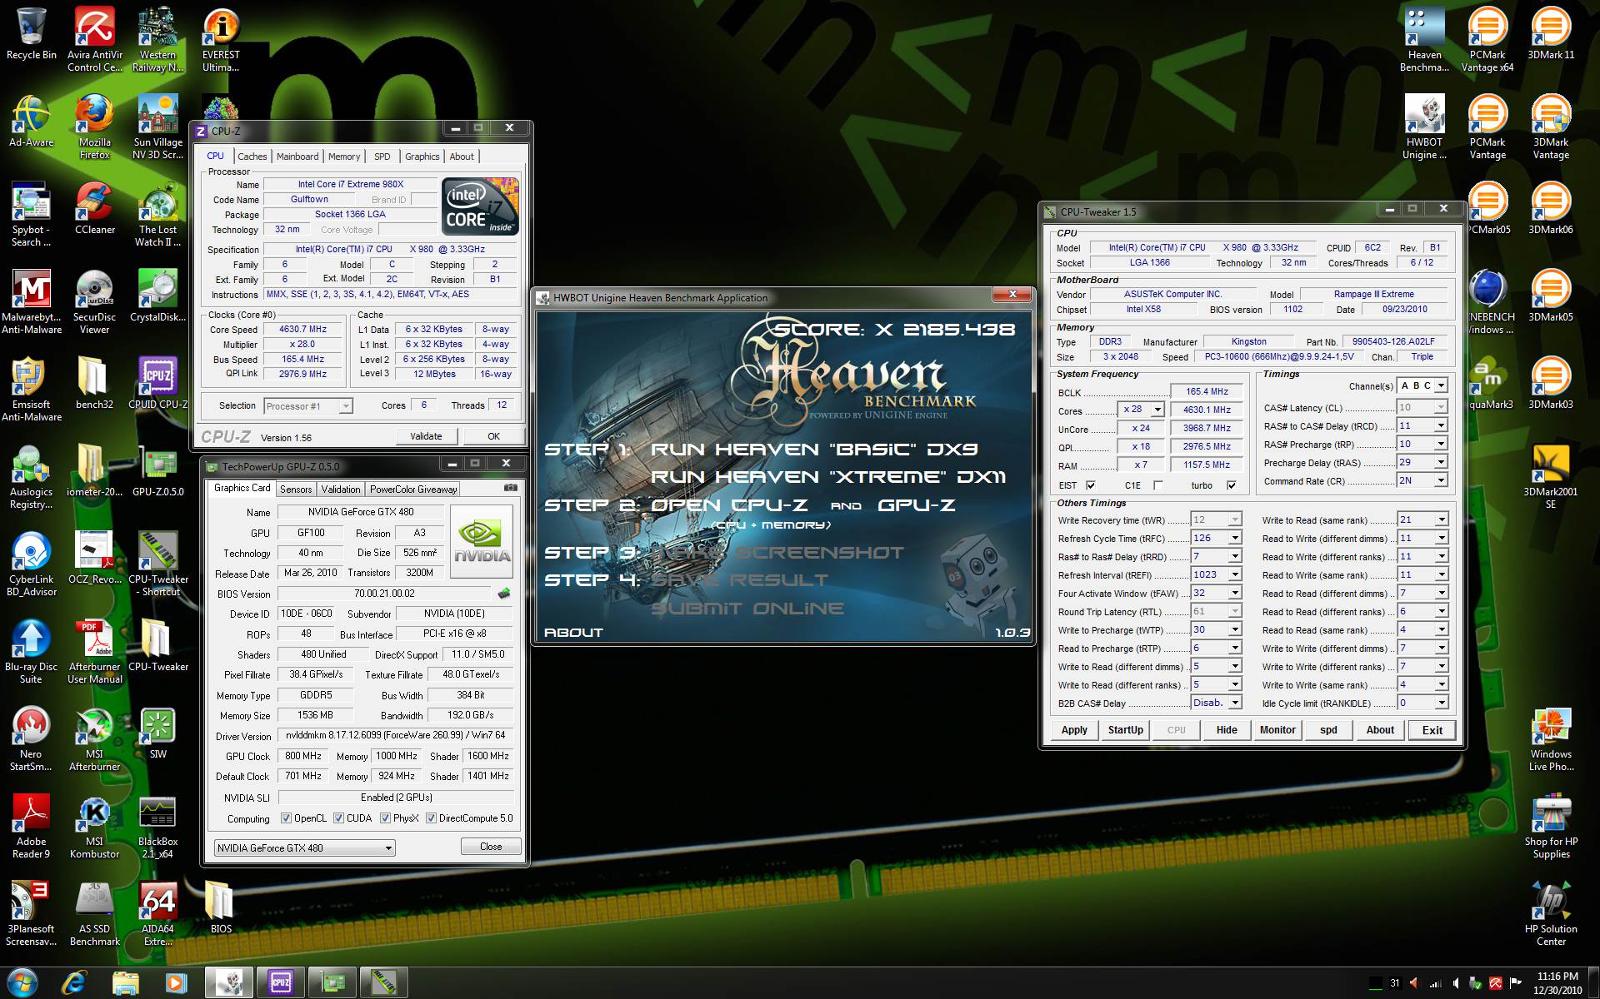Launch MSI Afterburner desktop shortcut

(x=95, y=740)
